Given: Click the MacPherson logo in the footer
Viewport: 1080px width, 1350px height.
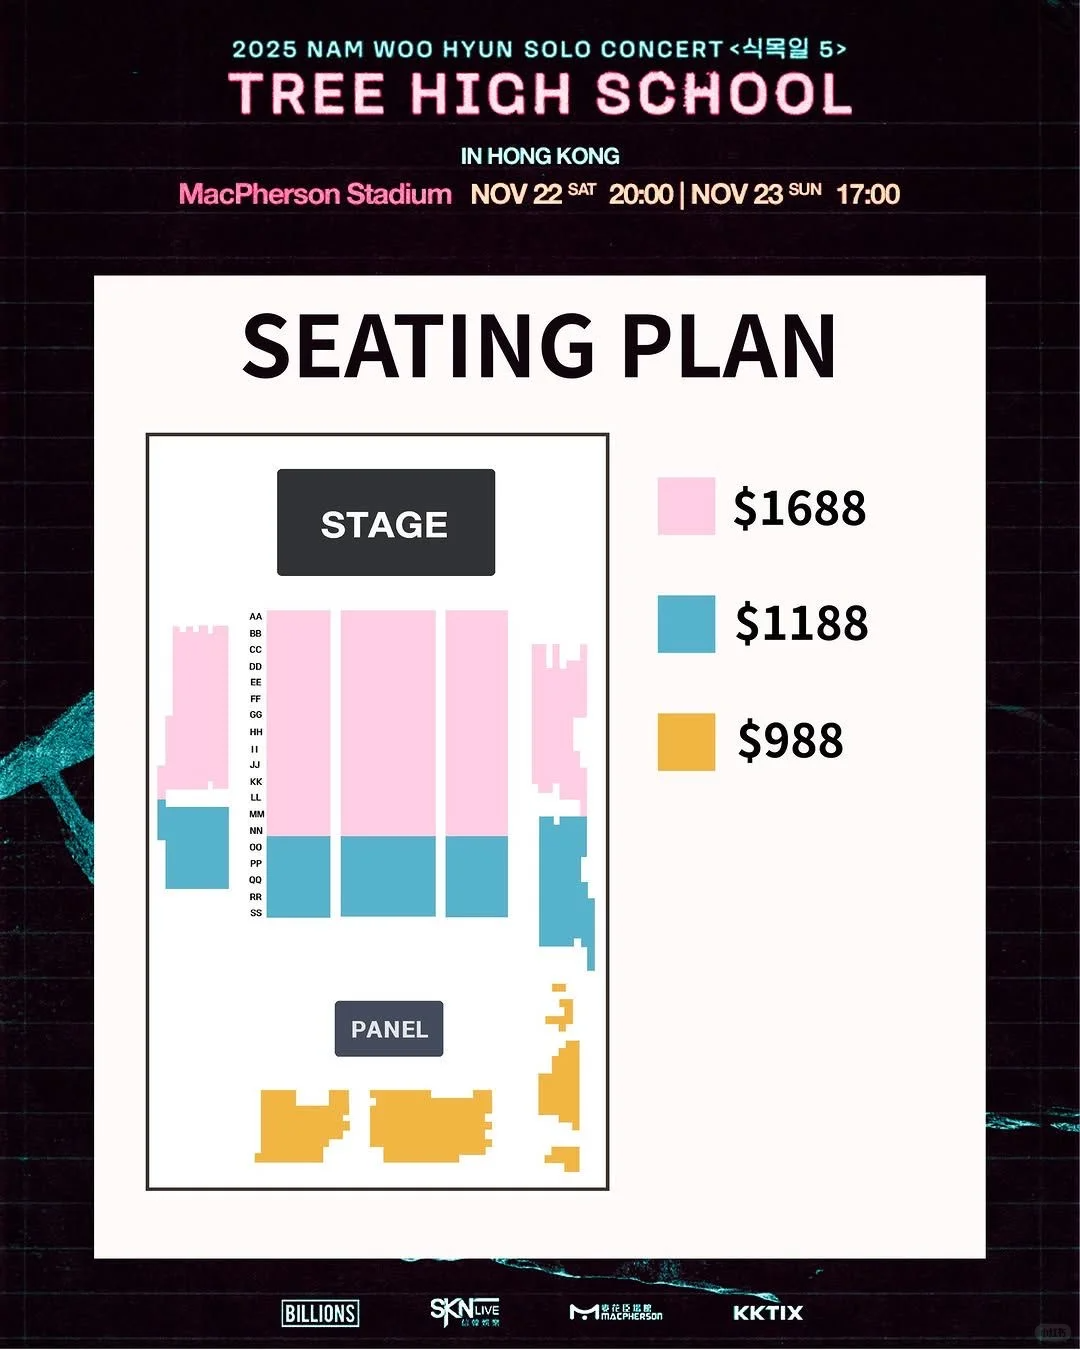Looking at the screenshot, I should tap(616, 1312).
